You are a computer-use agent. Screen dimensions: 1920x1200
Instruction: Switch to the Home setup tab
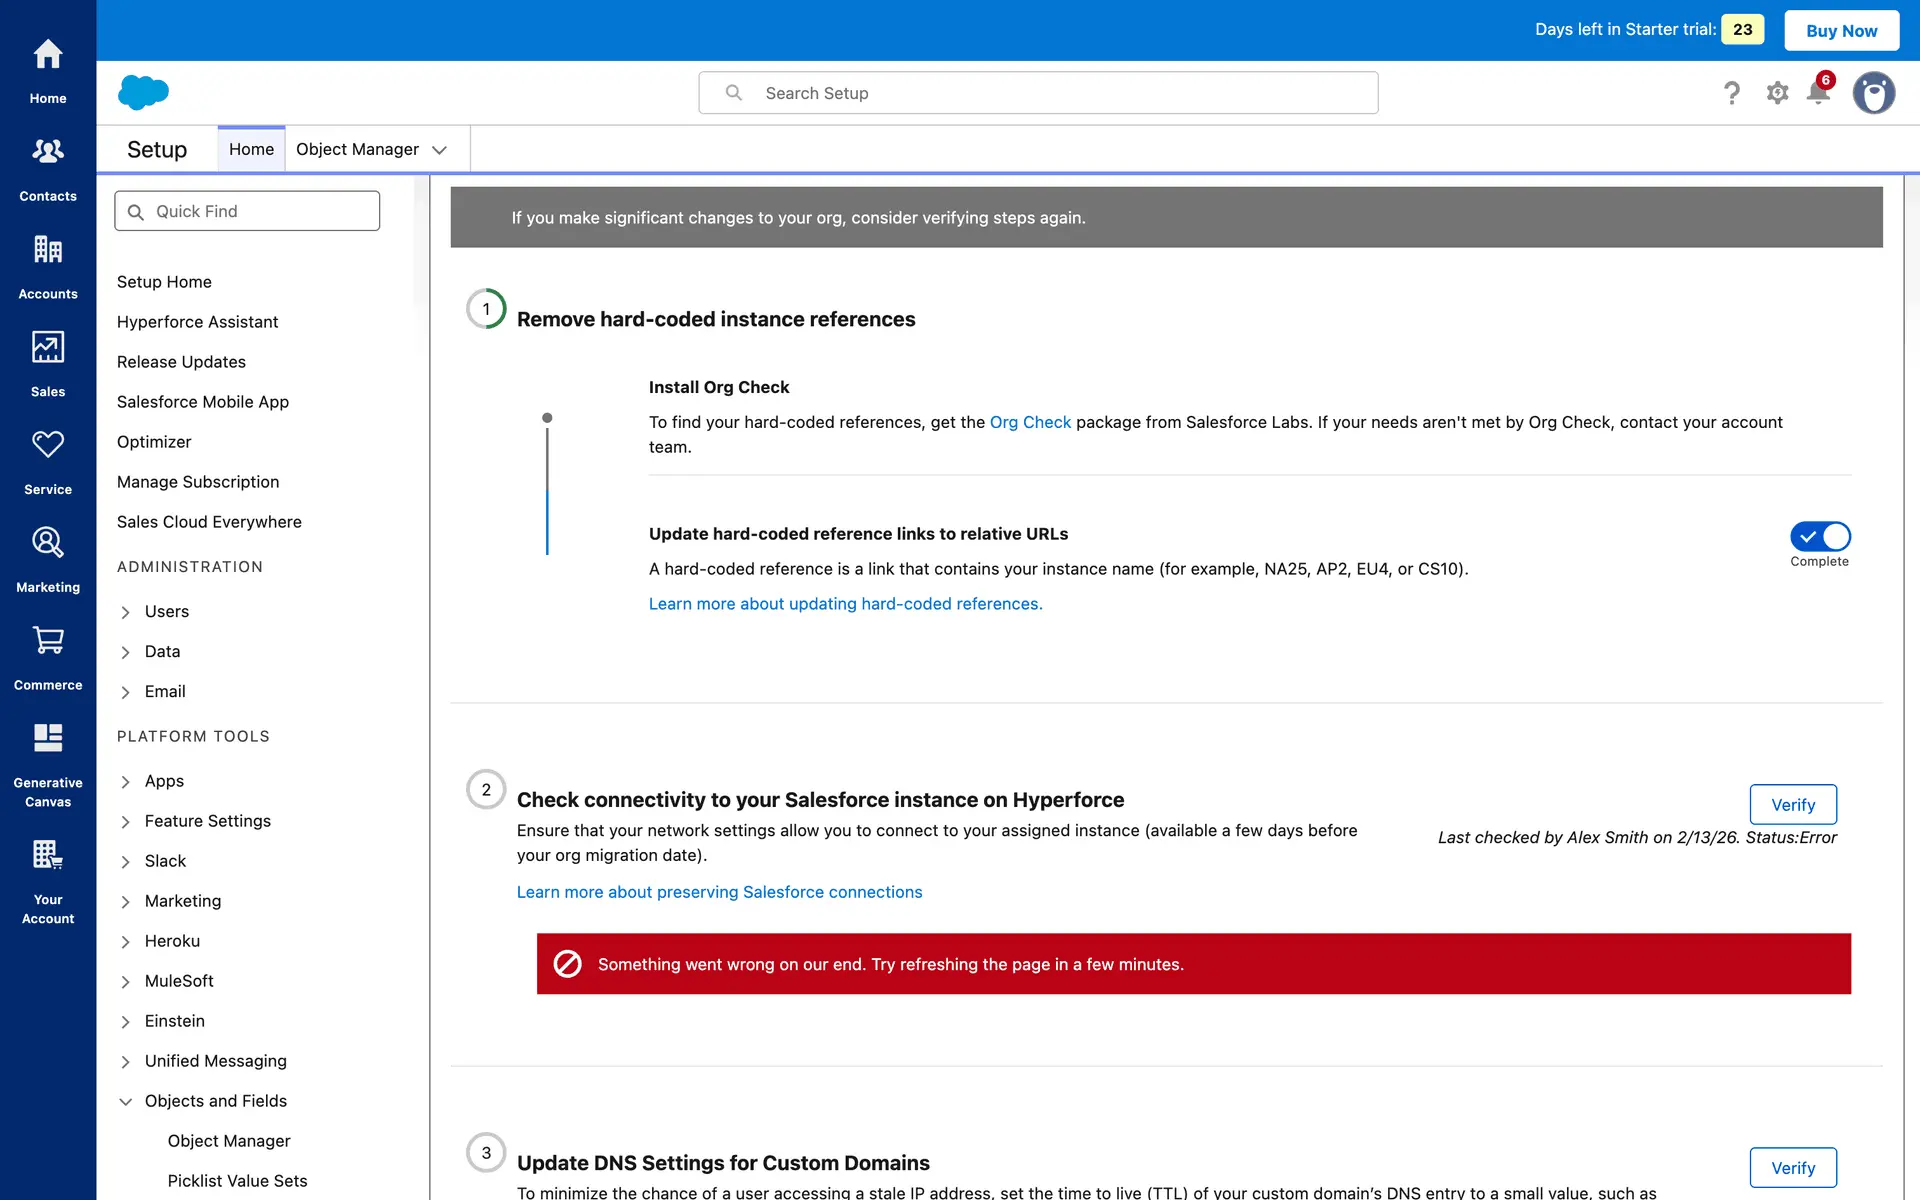[x=251, y=149]
